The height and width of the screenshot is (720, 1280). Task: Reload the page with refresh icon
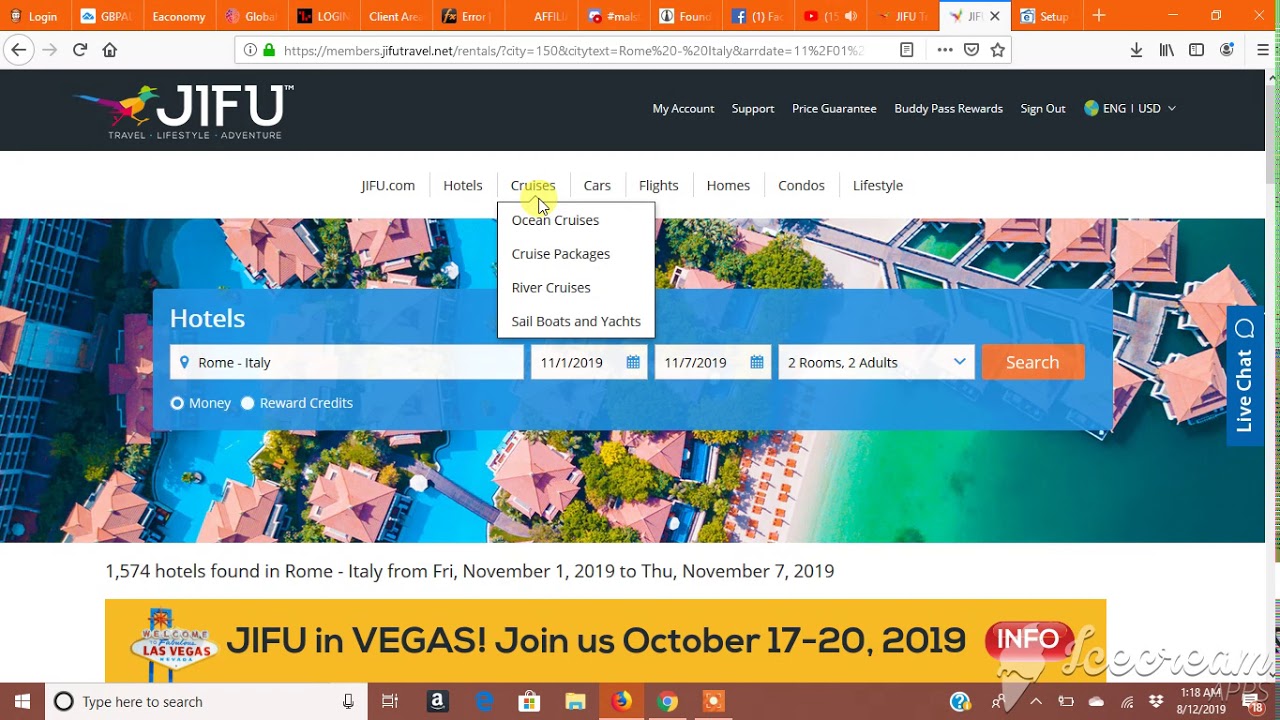pyautogui.click(x=80, y=50)
